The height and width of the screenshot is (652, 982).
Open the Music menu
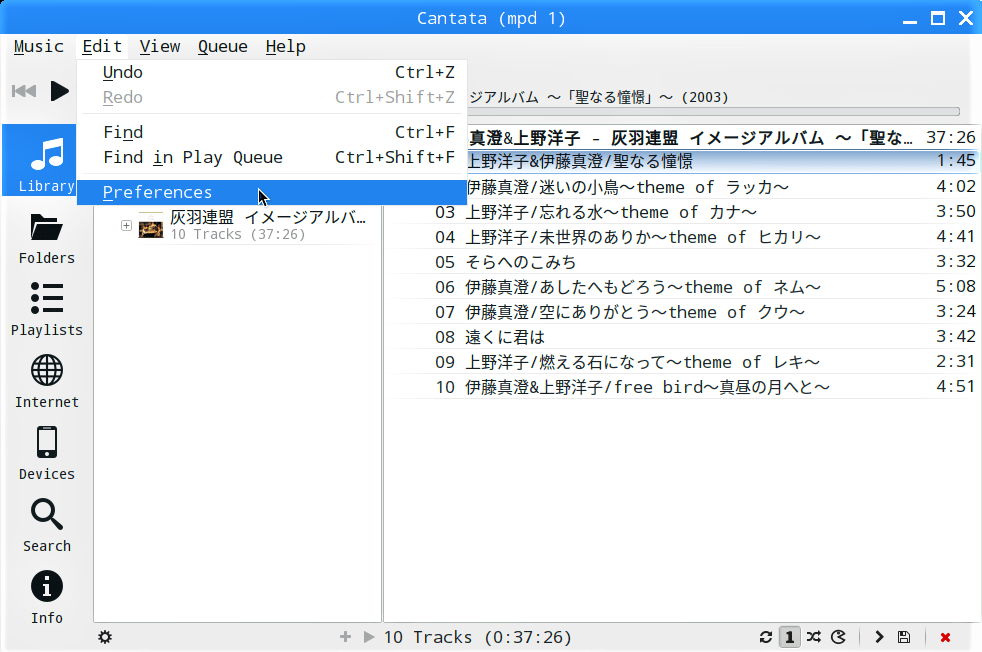[x=39, y=46]
